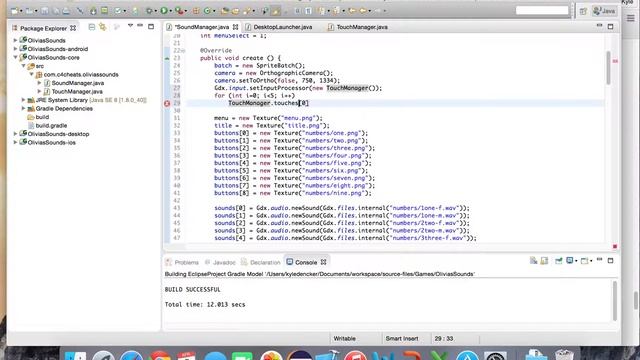Maximize the editor area

click(611, 27)
